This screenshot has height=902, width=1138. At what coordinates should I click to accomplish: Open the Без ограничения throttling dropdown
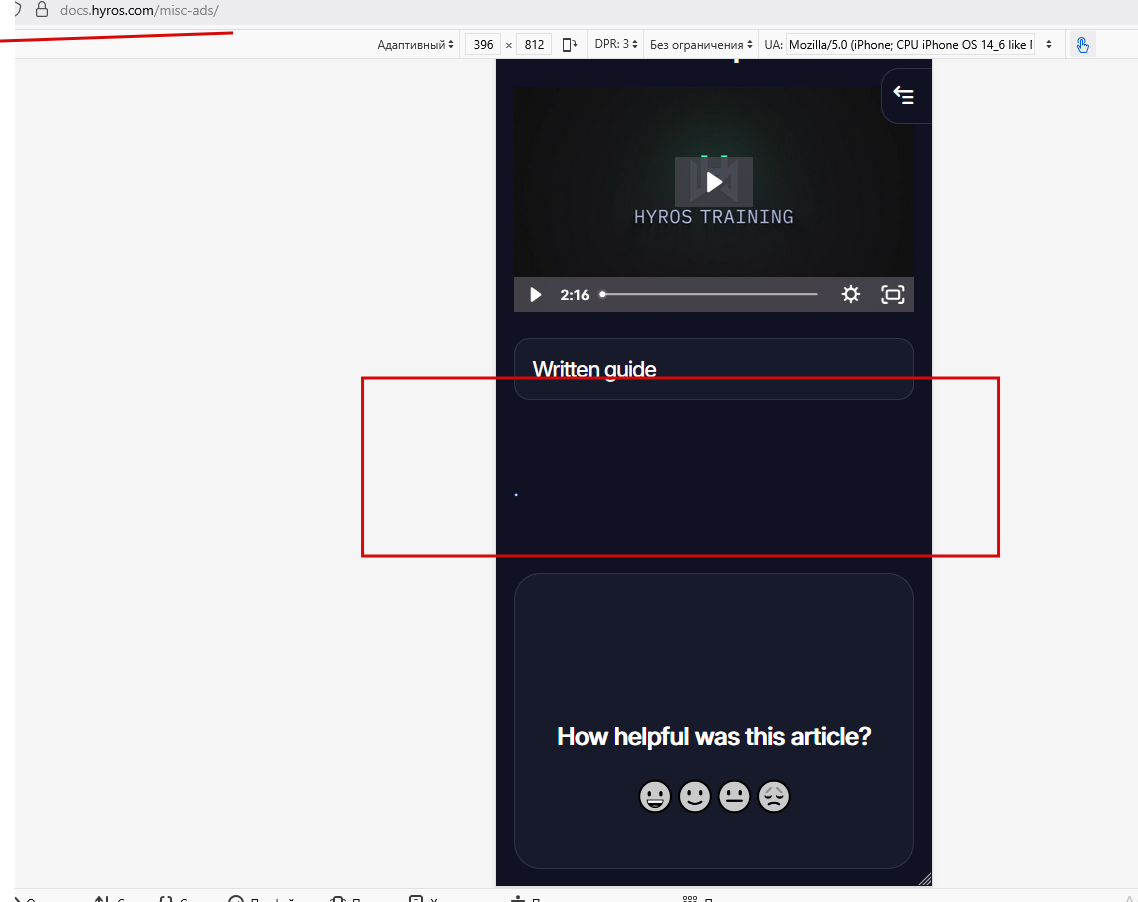pyautogui.click(x=701, y=44)
